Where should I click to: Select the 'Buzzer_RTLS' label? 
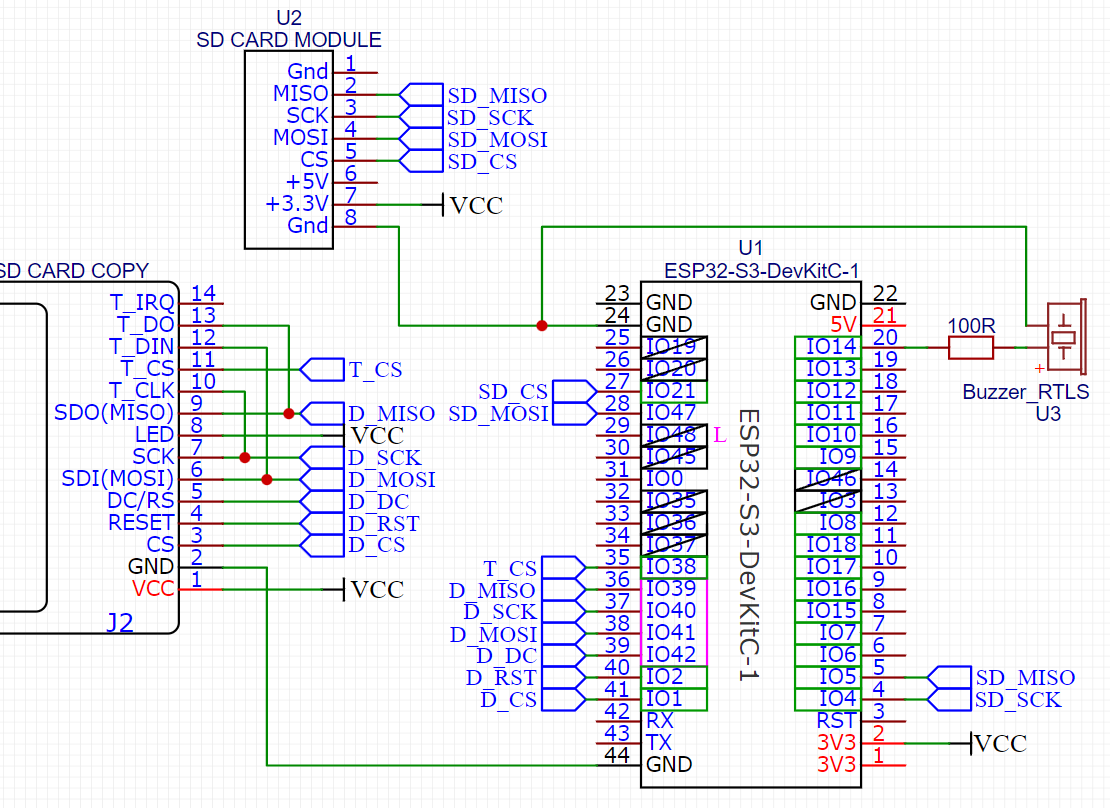(1026, 392)
